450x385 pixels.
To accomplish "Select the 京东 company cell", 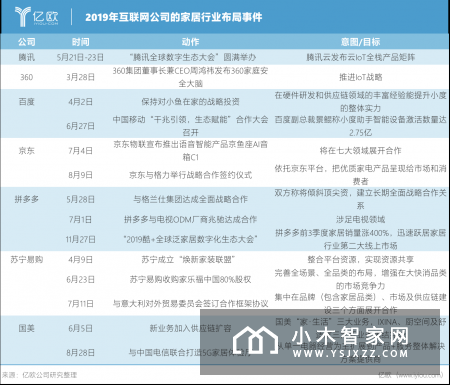I will [x=27, y=151].
